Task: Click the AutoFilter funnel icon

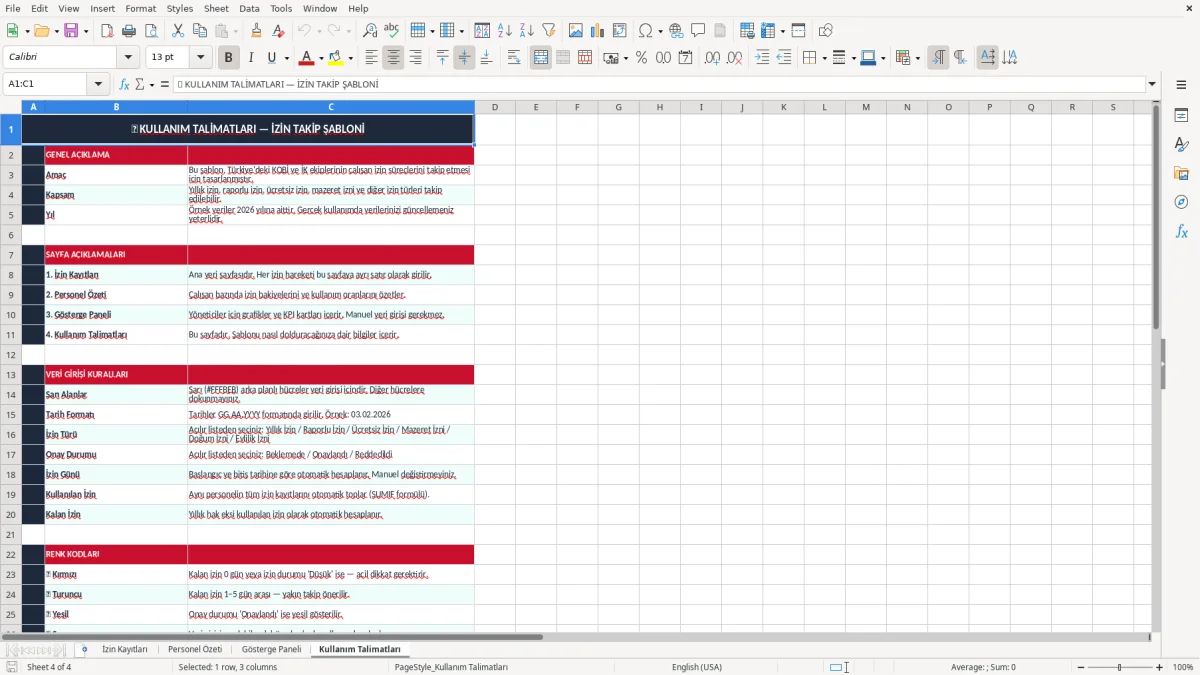Action: point(548,31)
